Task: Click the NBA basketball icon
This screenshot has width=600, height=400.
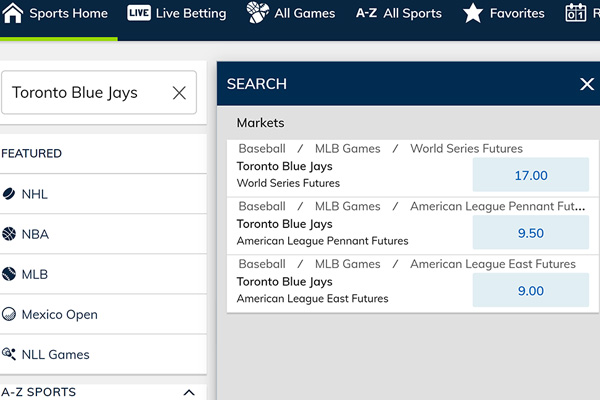Action: click(9, 234)
